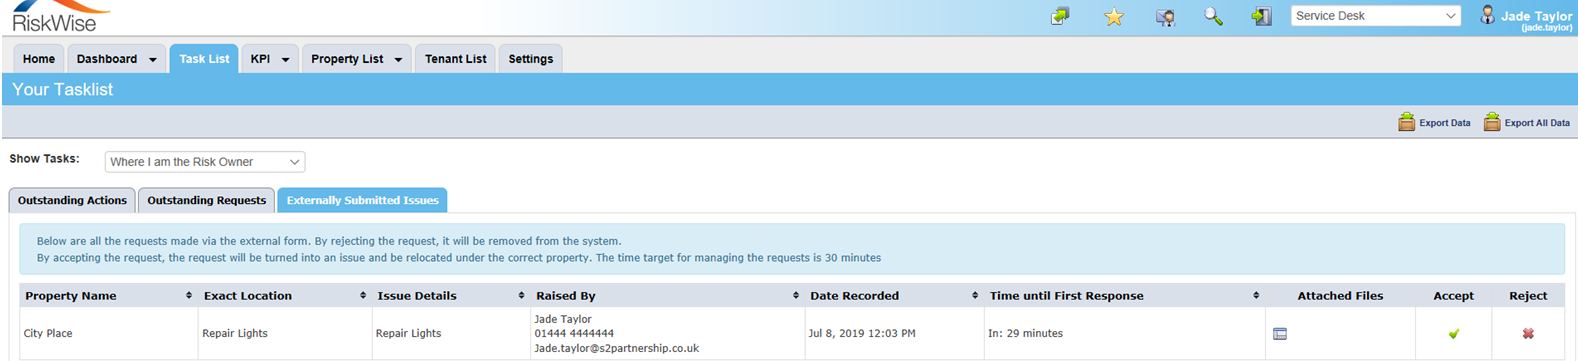Accept the City Place request with green checkmark
This screenshot has height=361, width=1578.
pos(1453,334)
